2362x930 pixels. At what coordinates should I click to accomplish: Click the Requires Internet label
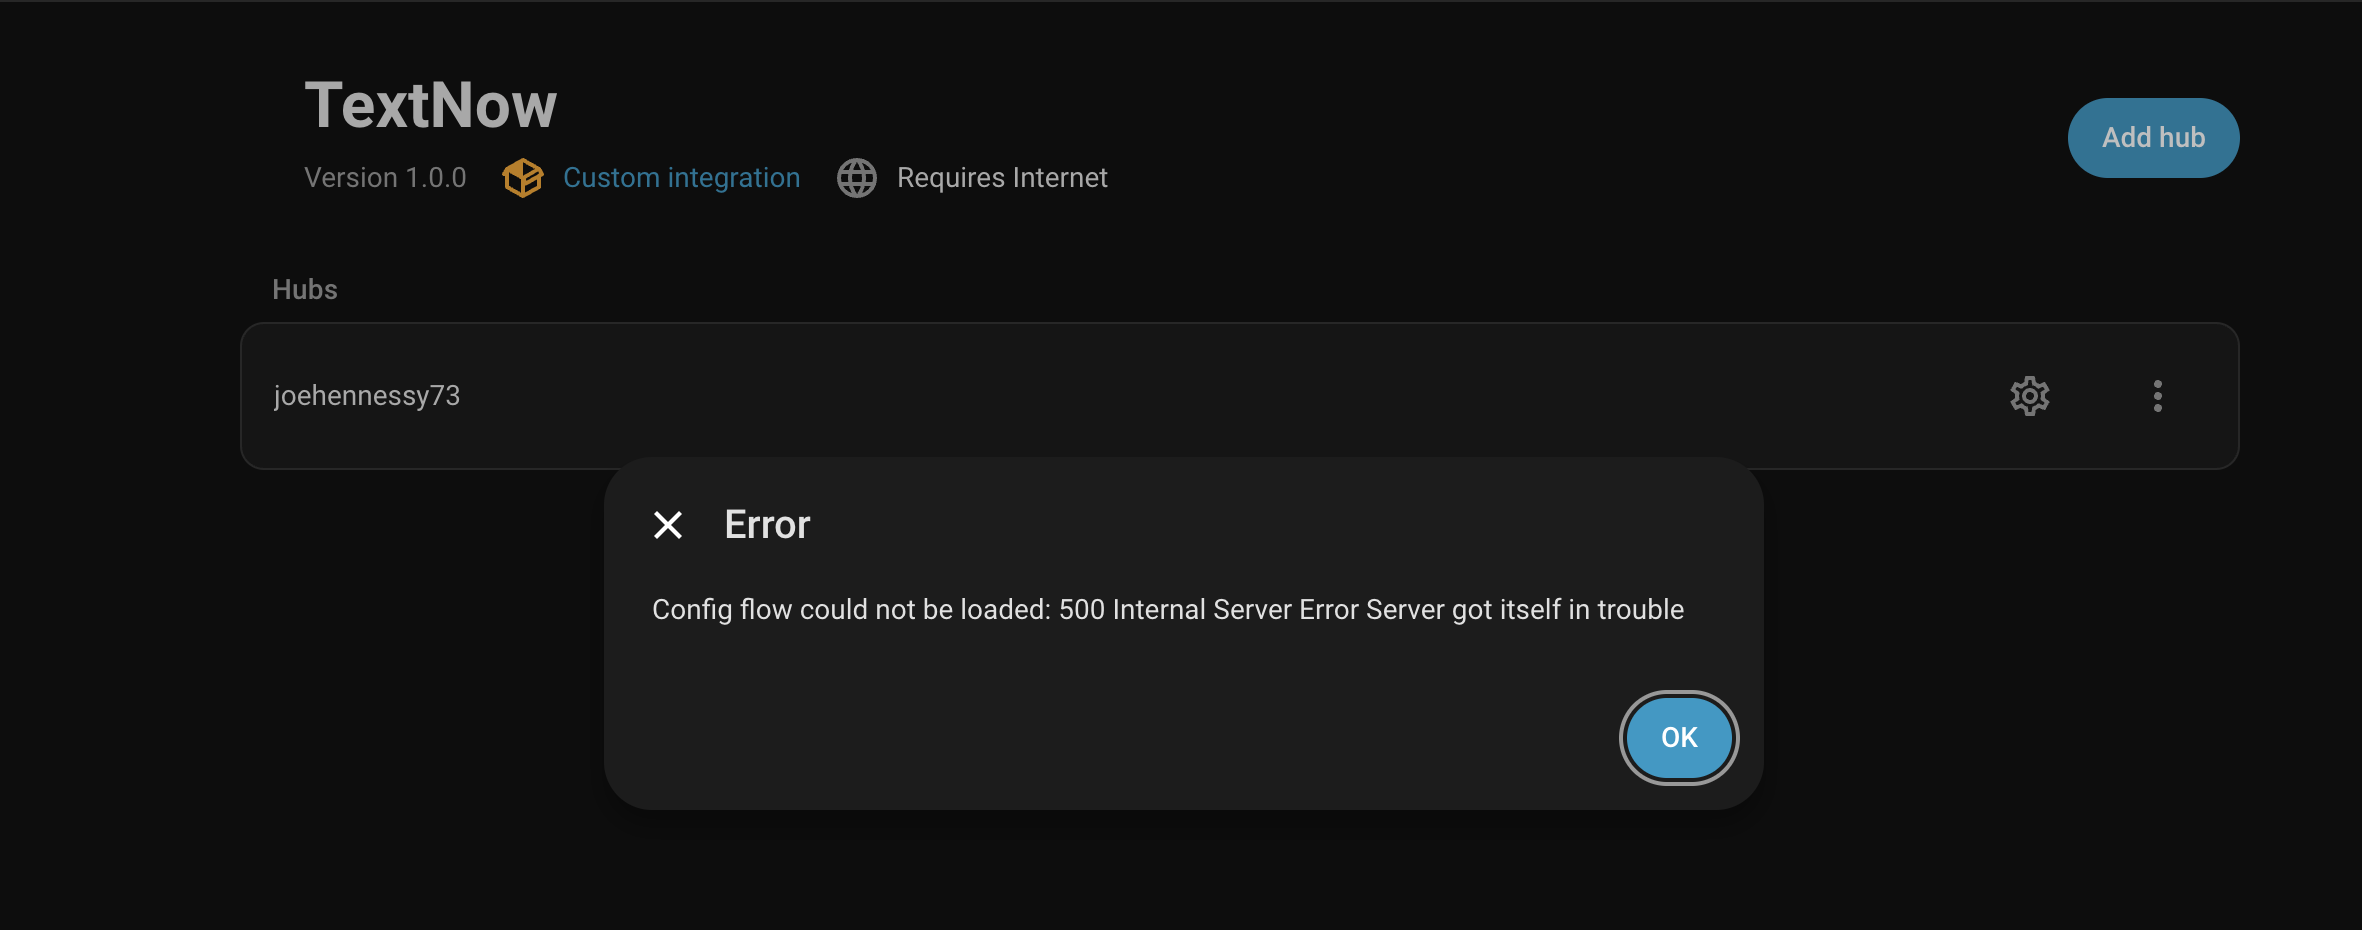point(1002,178)
